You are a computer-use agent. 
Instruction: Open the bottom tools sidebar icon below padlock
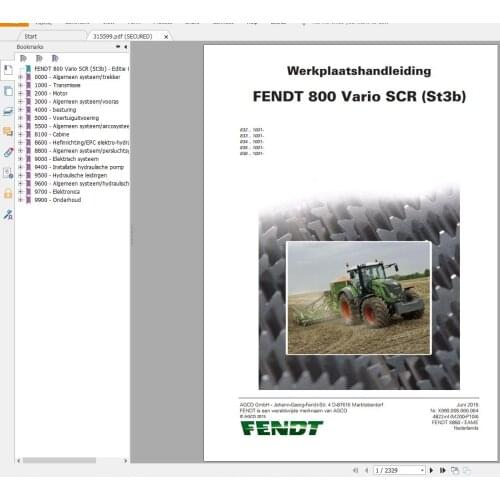click(8, 215)
